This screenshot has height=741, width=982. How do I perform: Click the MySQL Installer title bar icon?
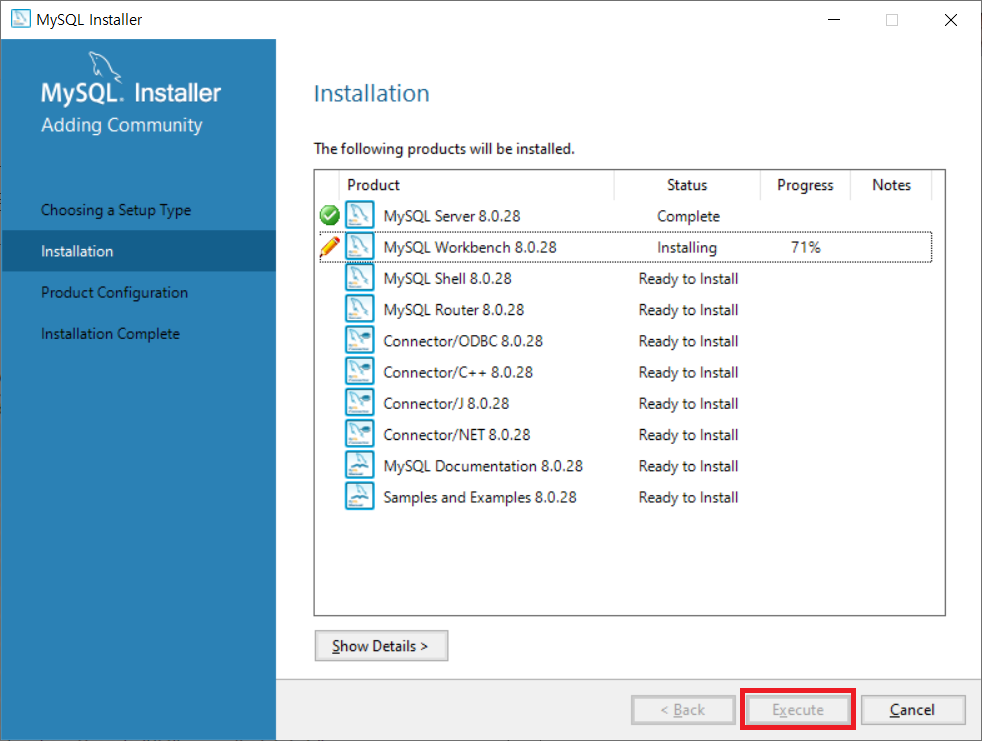(21, 19)
